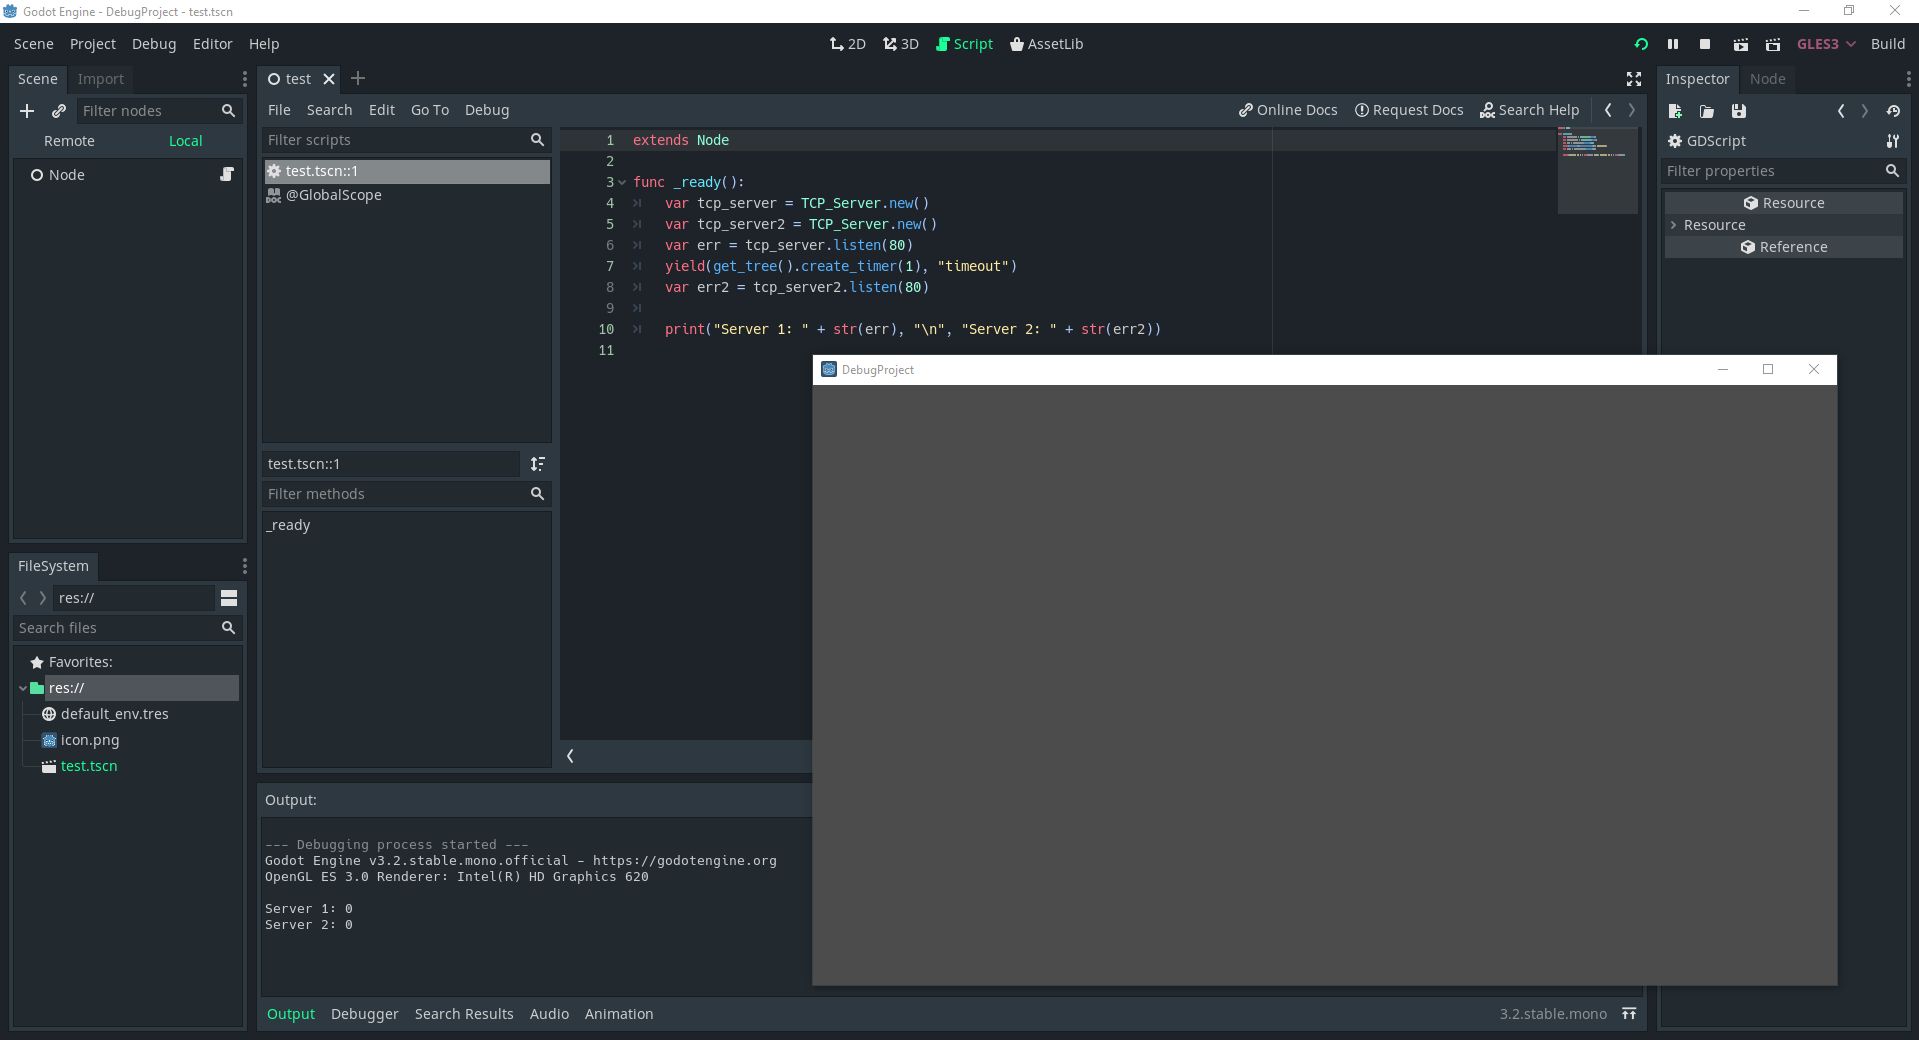This screenshot has height=1040, width=1919.
Task: Switch scene tree to Remote view
Action: pos(69,141)
